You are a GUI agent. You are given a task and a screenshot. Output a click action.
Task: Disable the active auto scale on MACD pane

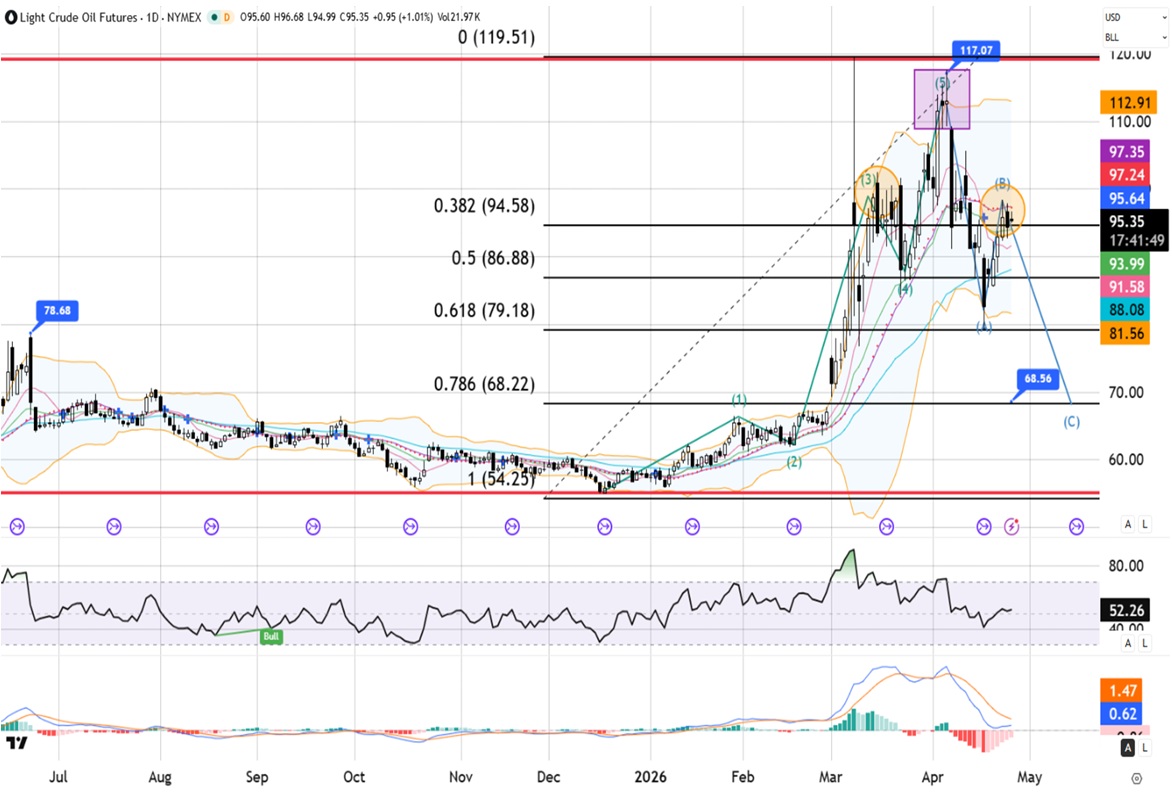point(1128,748)
